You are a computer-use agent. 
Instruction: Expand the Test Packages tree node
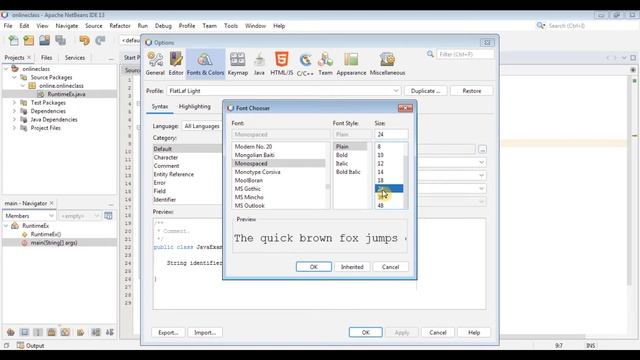point(14,102)
